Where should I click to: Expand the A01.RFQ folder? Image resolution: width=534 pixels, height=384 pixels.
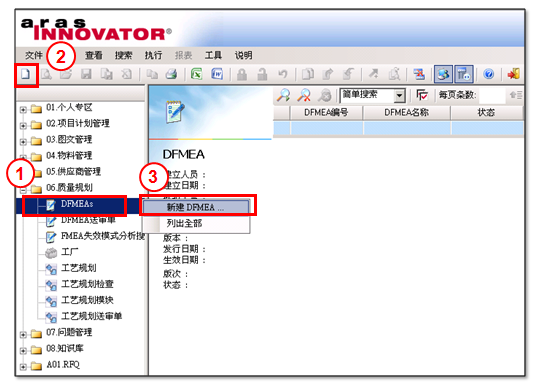(23, 367)
